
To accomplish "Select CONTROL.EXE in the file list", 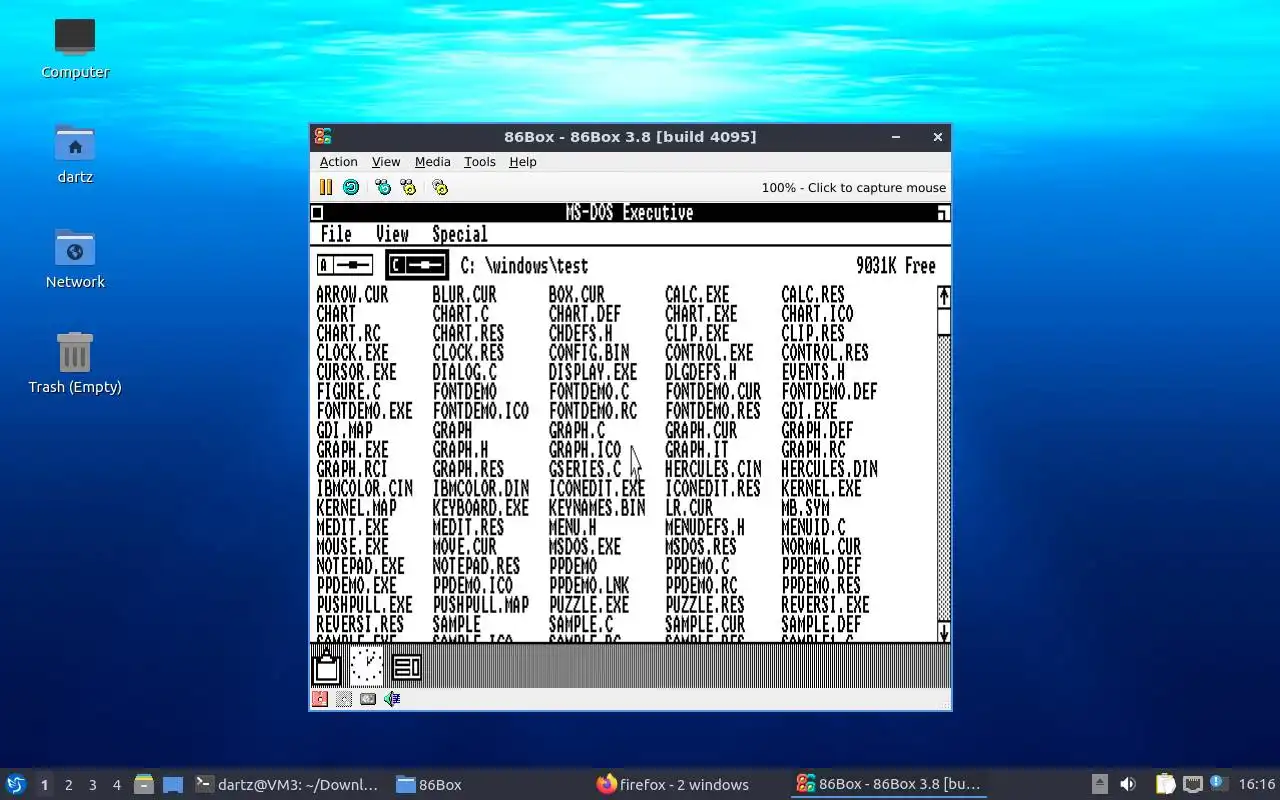I will tap(709, 353).
